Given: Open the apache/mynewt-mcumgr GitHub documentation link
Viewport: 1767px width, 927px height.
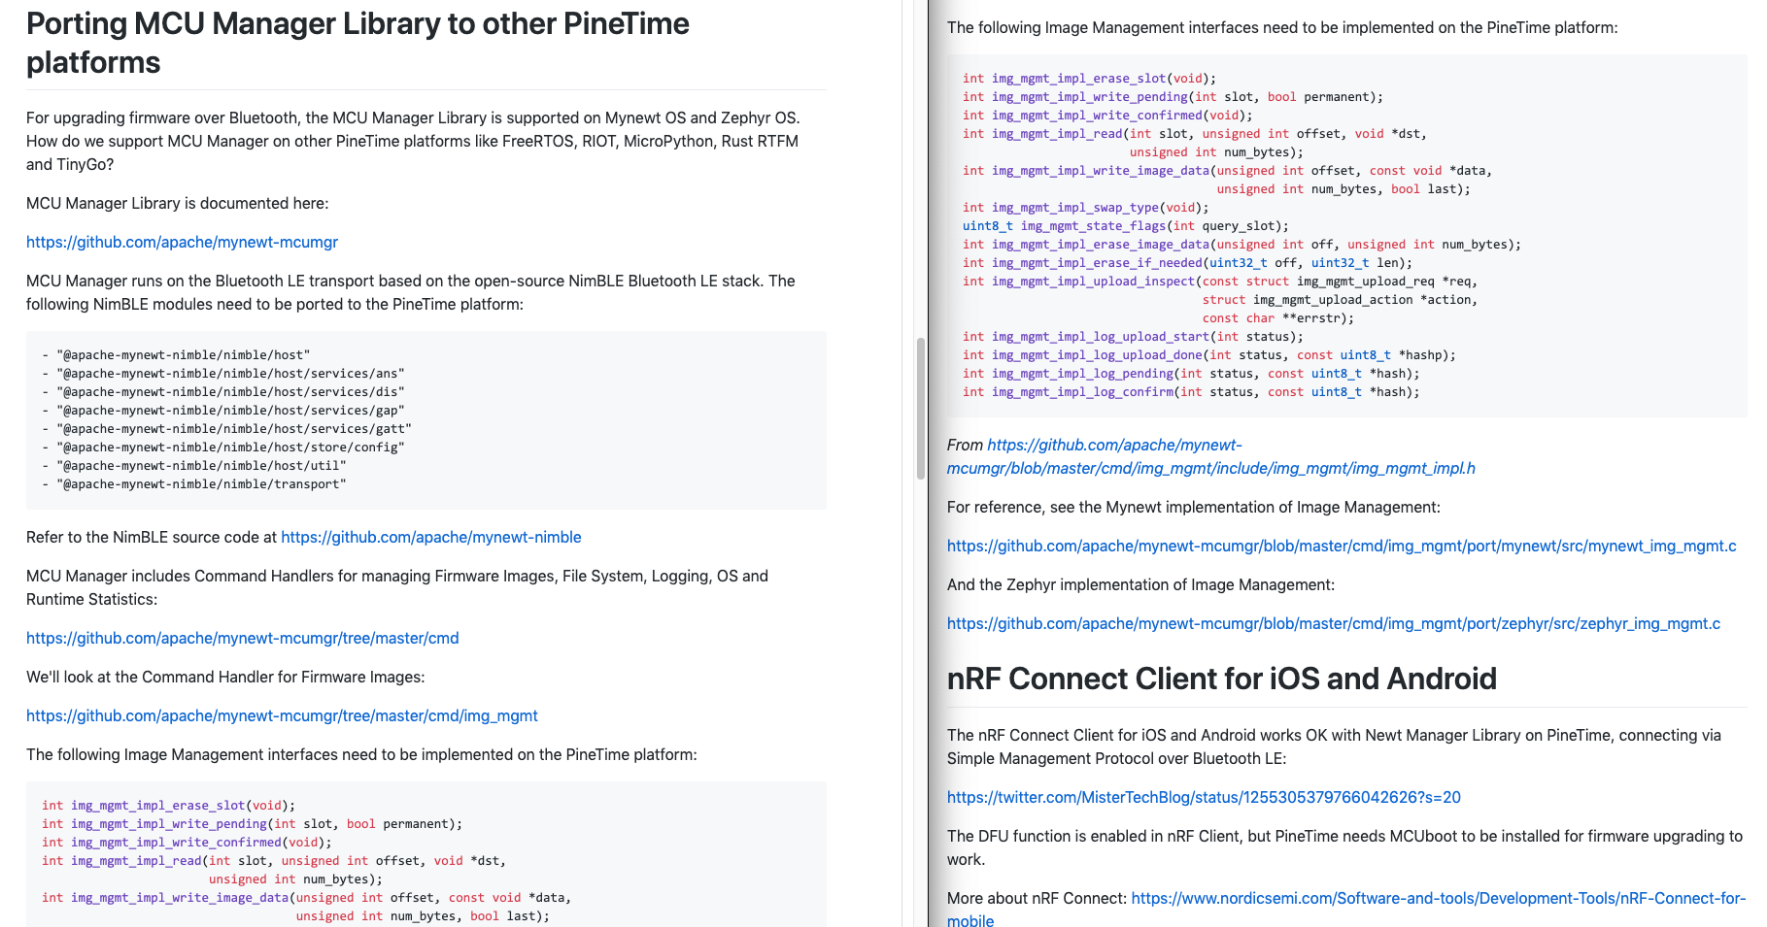Looking at the screenshot, I should (x=181, y=242).
